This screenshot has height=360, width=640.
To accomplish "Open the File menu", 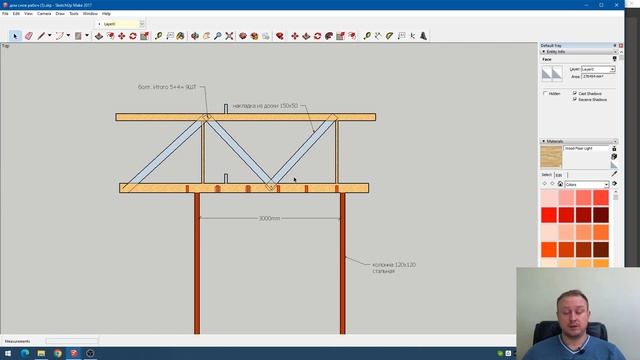I will (x=5, y=13).
